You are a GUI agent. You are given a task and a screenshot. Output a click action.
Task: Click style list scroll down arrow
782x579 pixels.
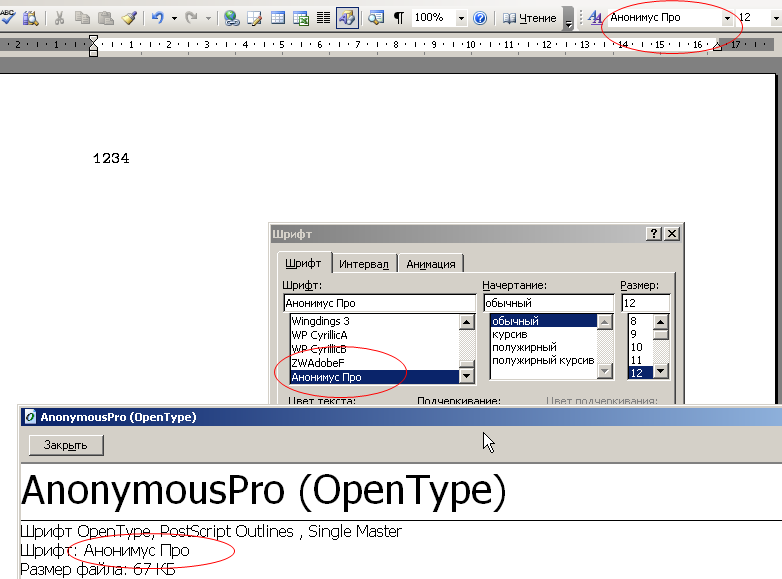click(x=604, y=371)
